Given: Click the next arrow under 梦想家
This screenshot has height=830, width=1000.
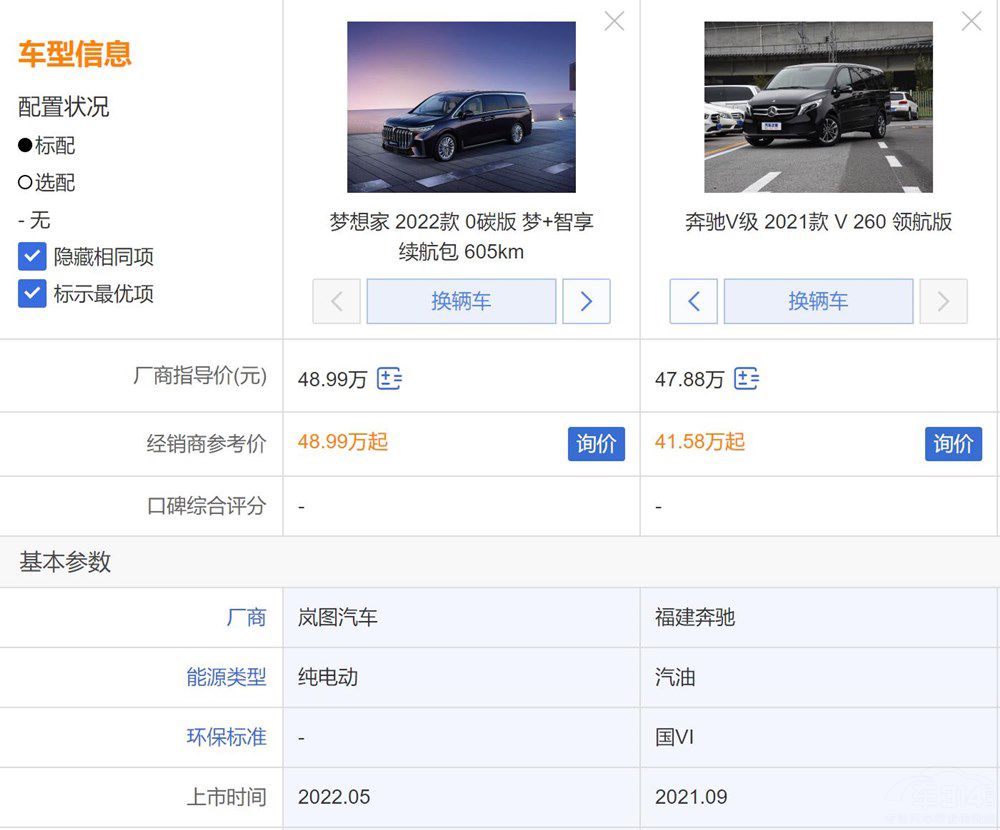Looking at the screenshot, I should 586,301.
